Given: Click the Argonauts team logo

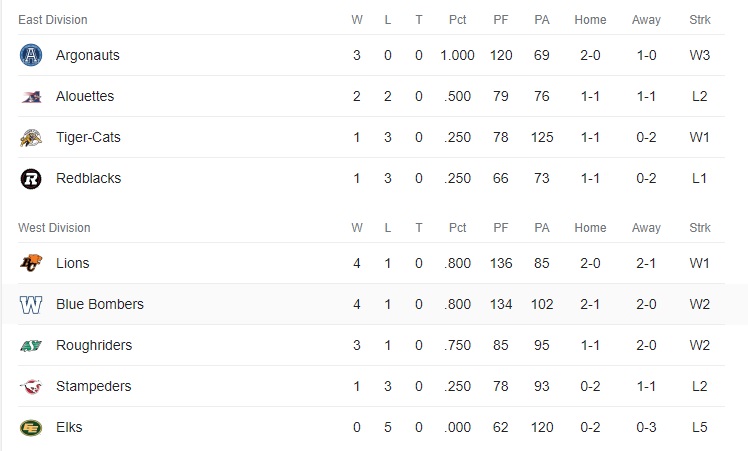Looking at the screenshot, I should coord(31,56).
